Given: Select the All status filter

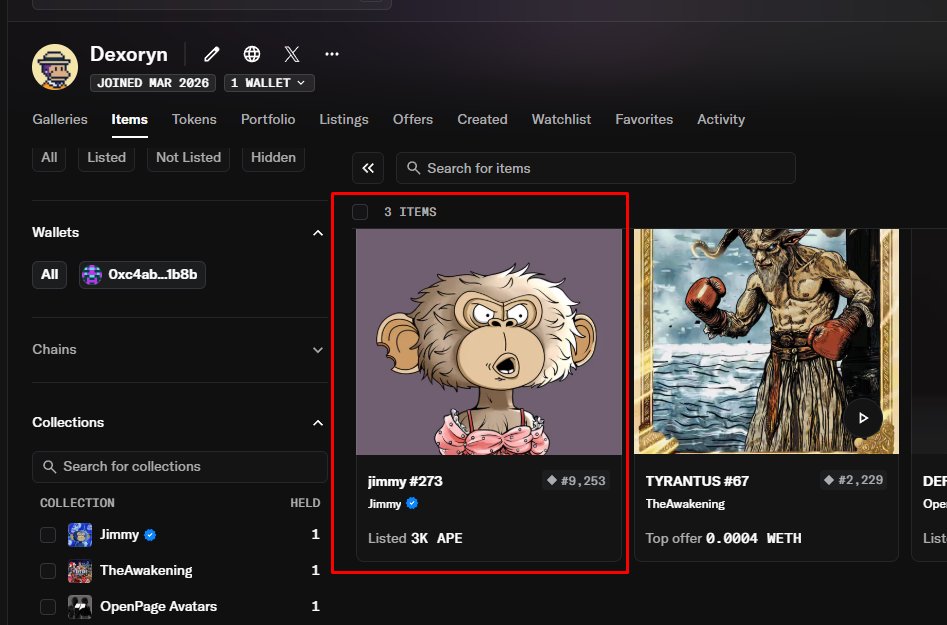Looking at the screenshot, I should pyautogui.click(x=49, y=158).
